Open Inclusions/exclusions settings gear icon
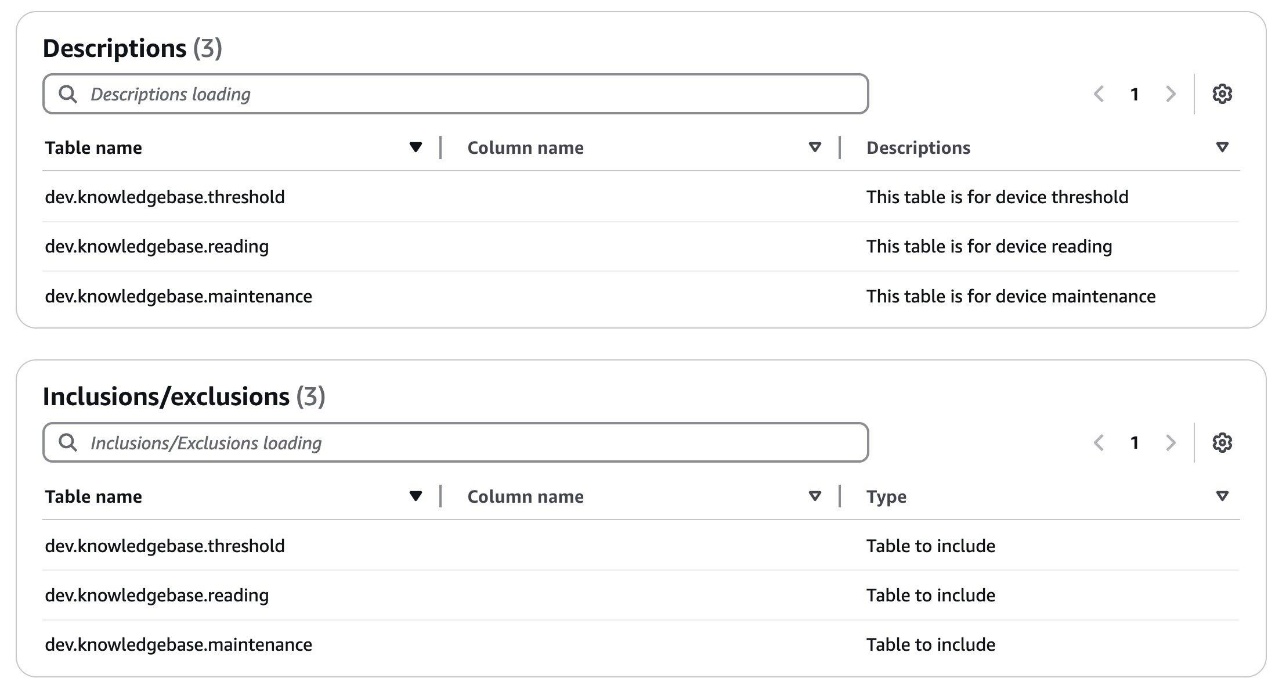This screenshot has height=685, width=1286. (x=1221, y=443)
